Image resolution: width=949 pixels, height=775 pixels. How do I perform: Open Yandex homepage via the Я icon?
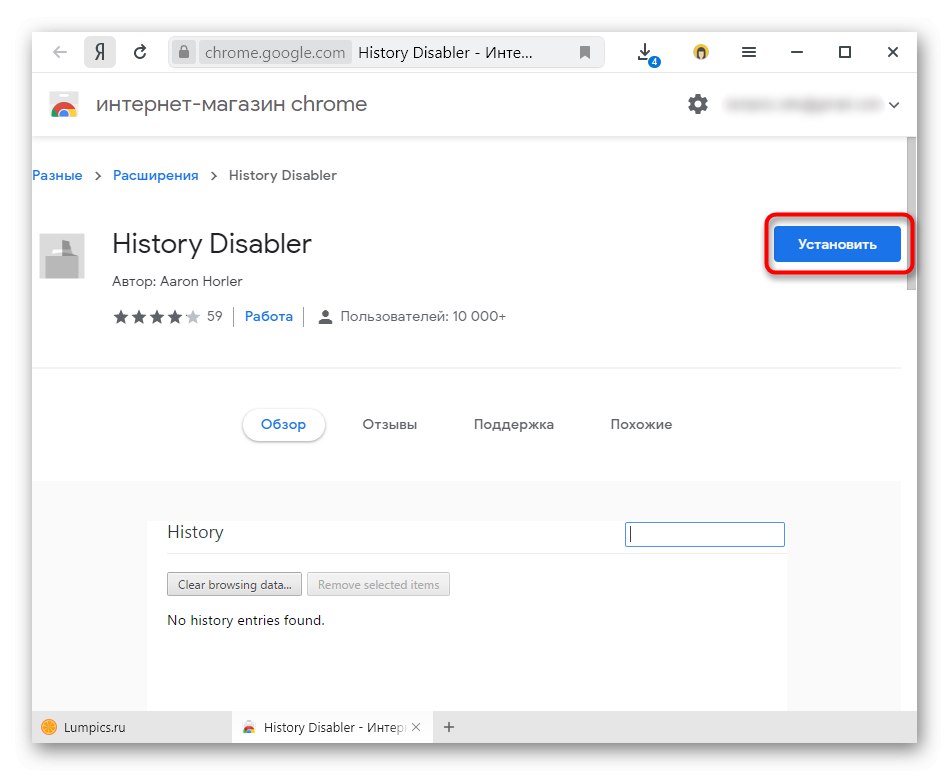(x=99, y=52)
